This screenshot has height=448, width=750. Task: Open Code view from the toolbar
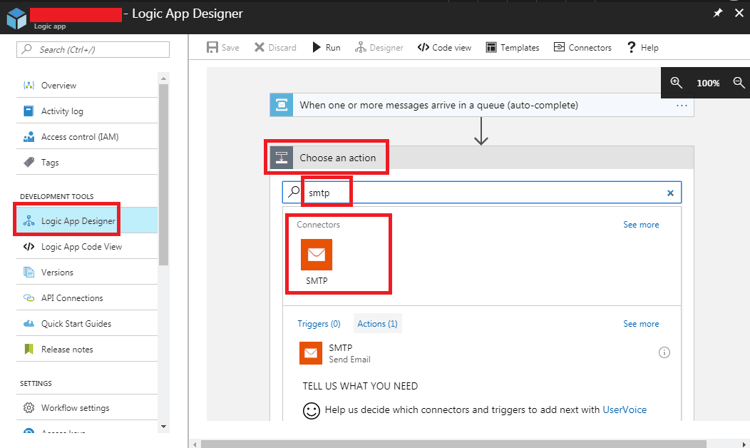445,47
